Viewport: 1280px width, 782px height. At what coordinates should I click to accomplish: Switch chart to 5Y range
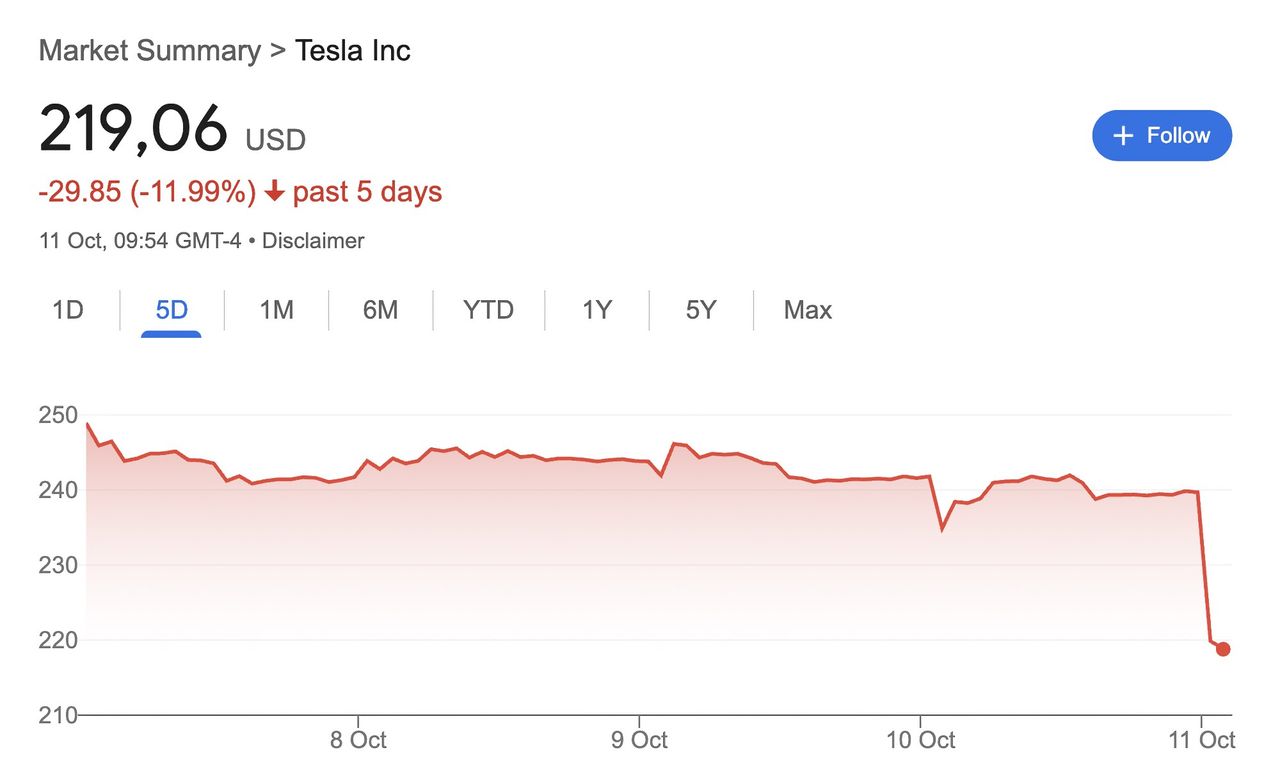click(701, 310)
